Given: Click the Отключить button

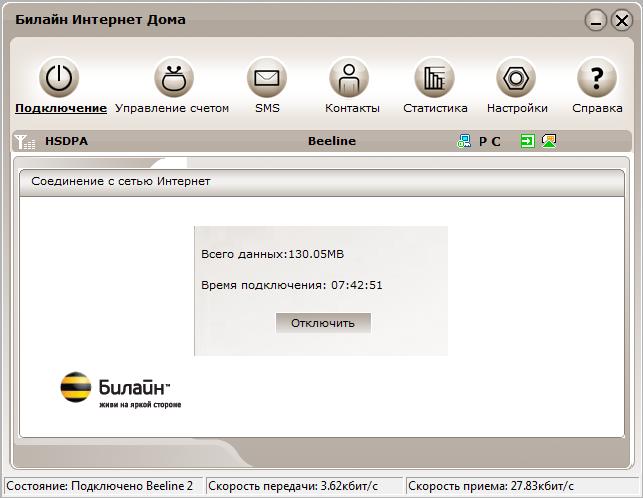Looking at the screenshot, I should [323, 323].
